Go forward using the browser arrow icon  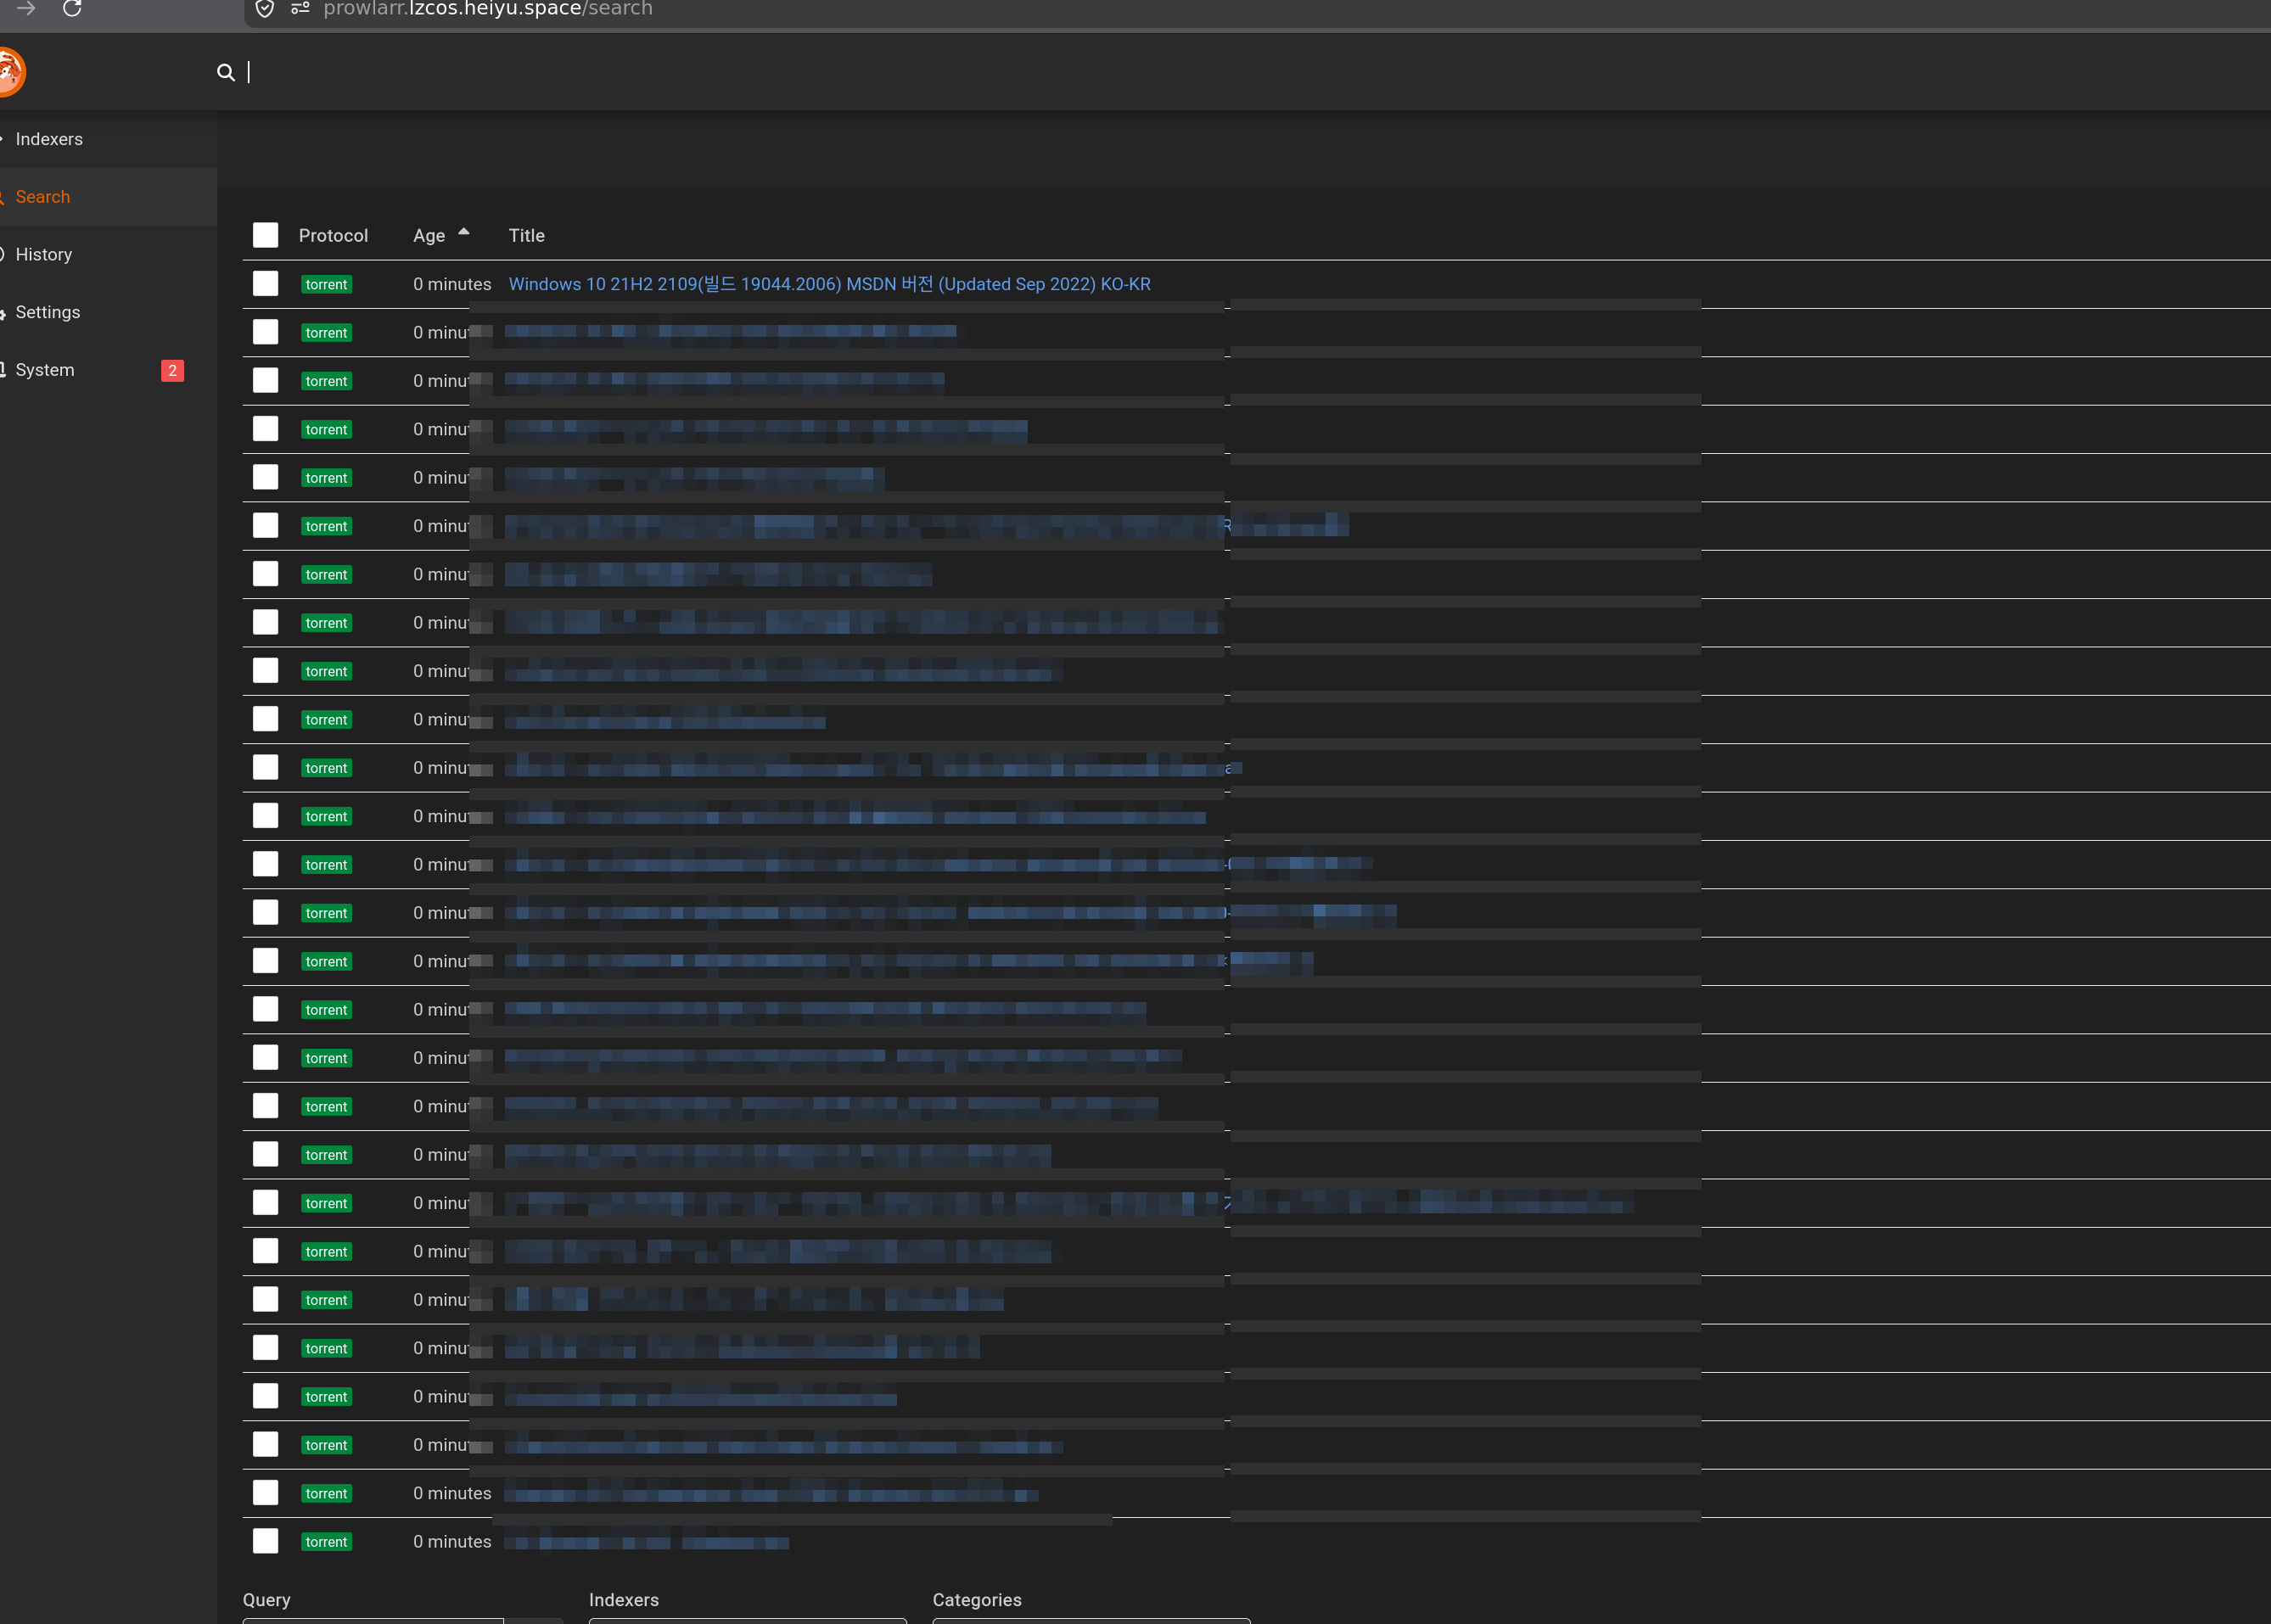pyautogui.click(x=27, y=8)
